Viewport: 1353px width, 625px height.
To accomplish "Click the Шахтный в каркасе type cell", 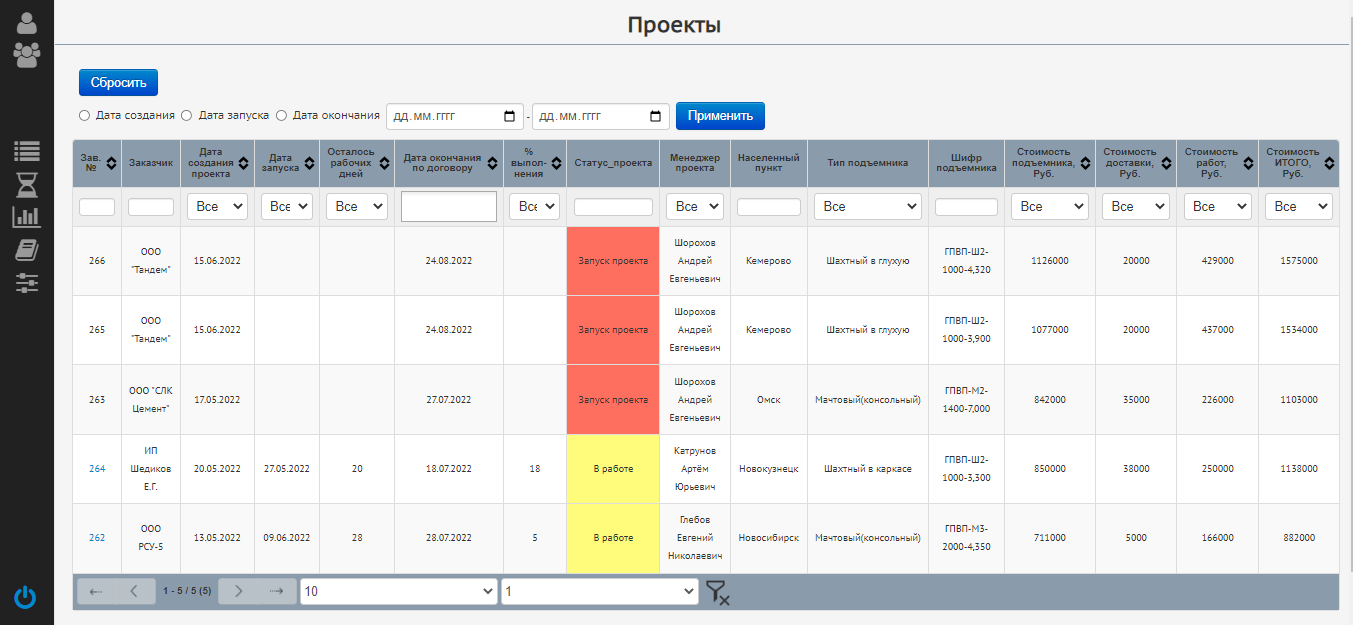I will 867,468.
